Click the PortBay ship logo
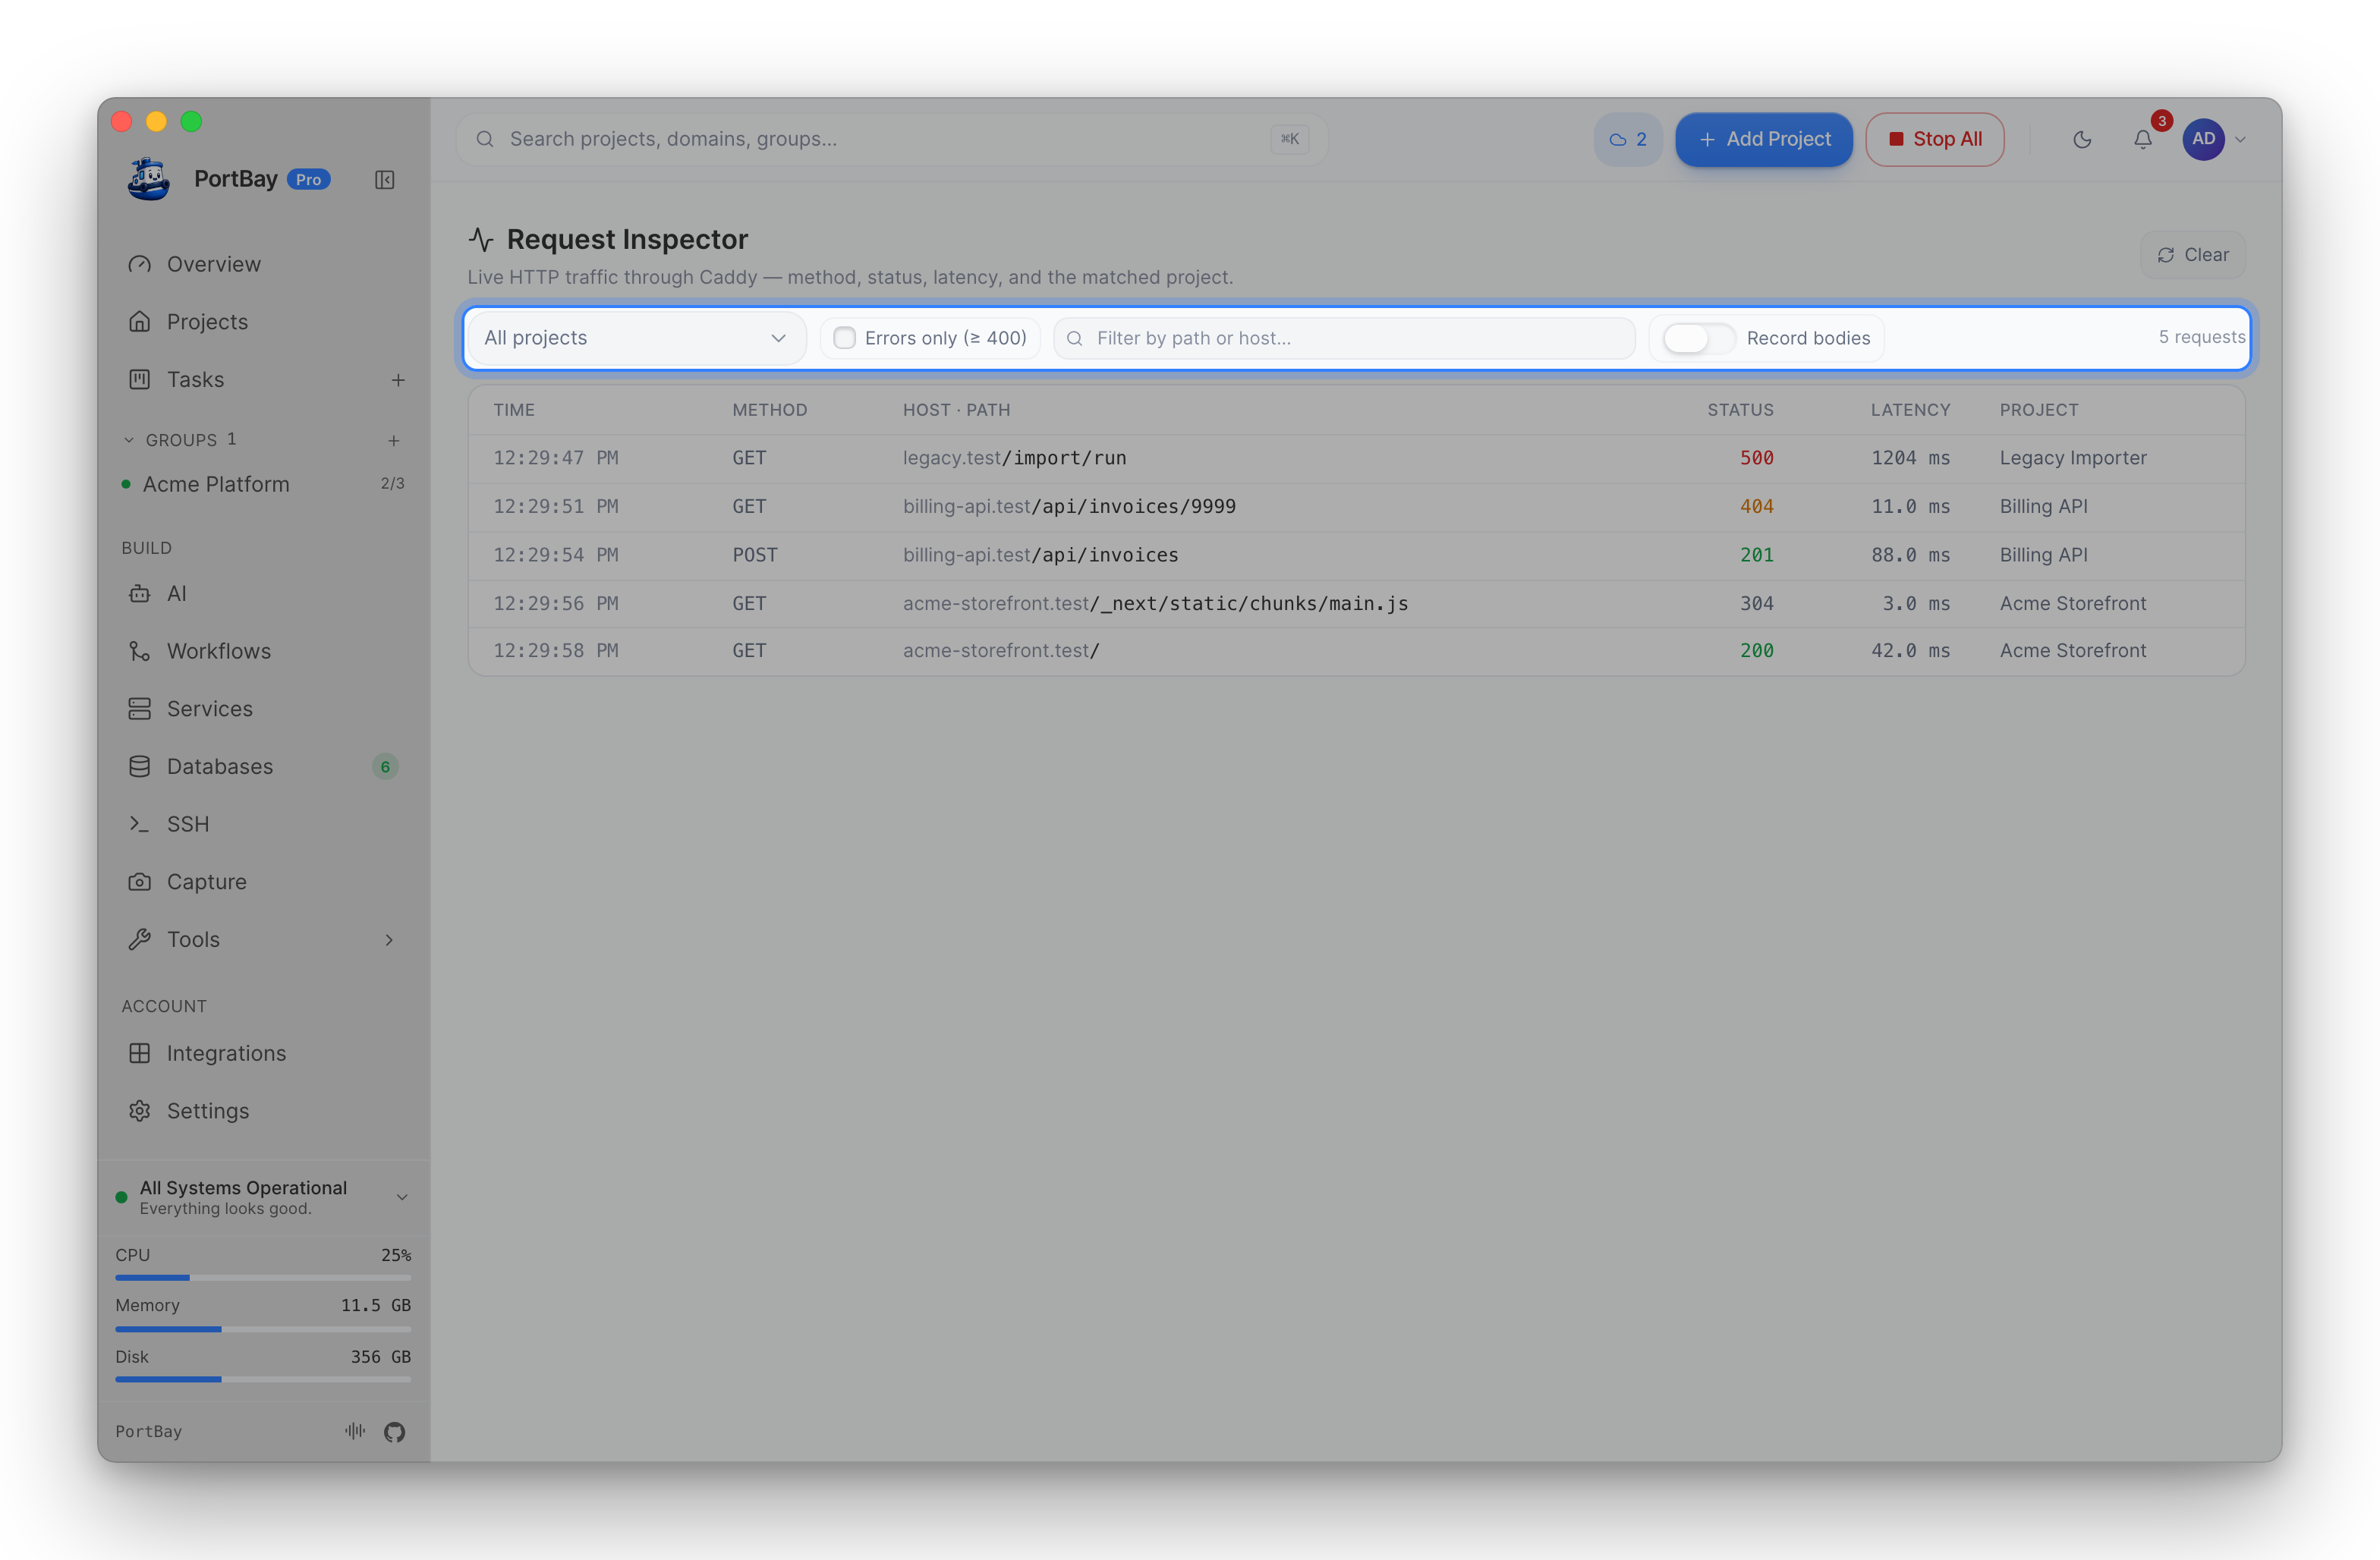The width and height of the screenshot is (2380, 1560). click(148, 180)
